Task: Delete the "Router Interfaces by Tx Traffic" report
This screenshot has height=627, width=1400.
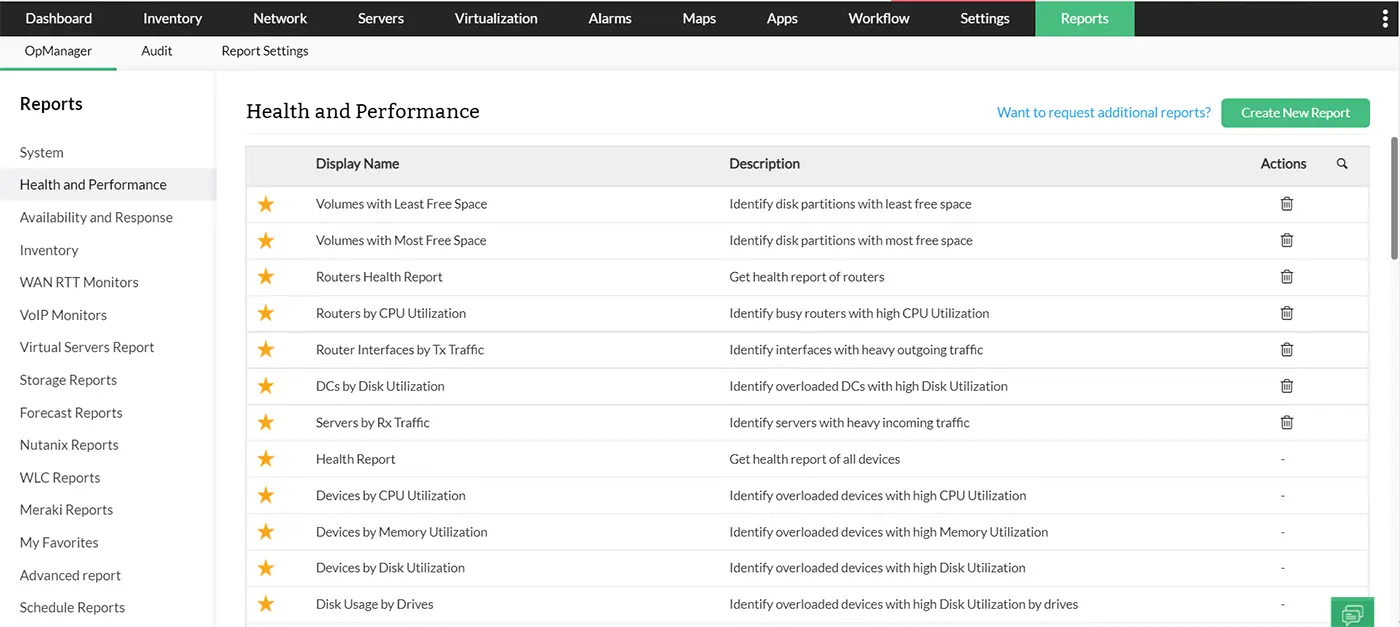Action: (x=1286, y=349)
